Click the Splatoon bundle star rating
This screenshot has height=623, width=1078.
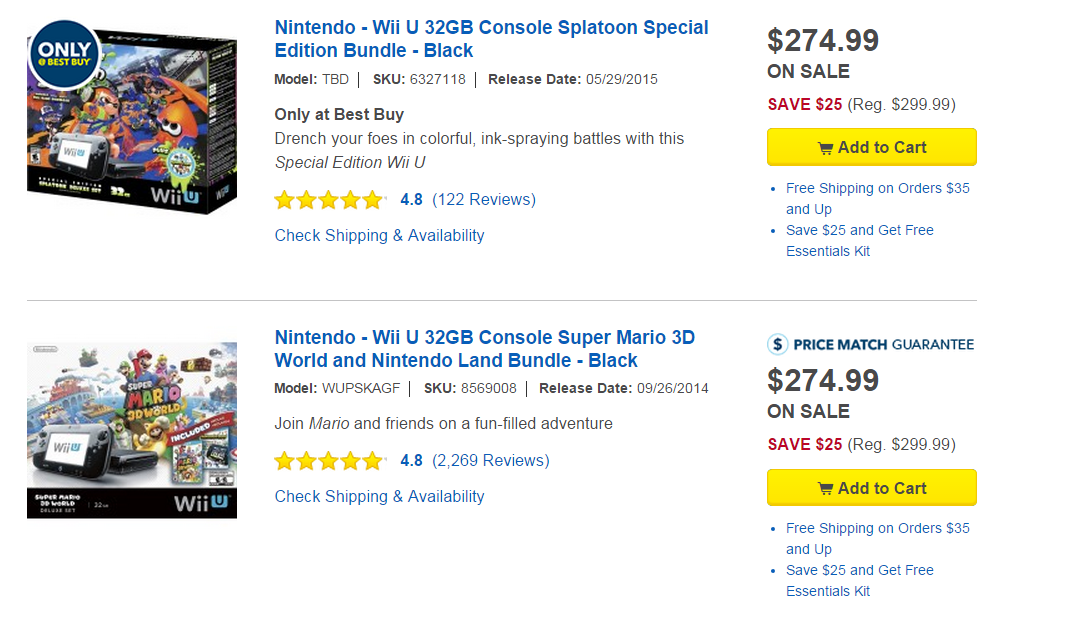(329, 200)
